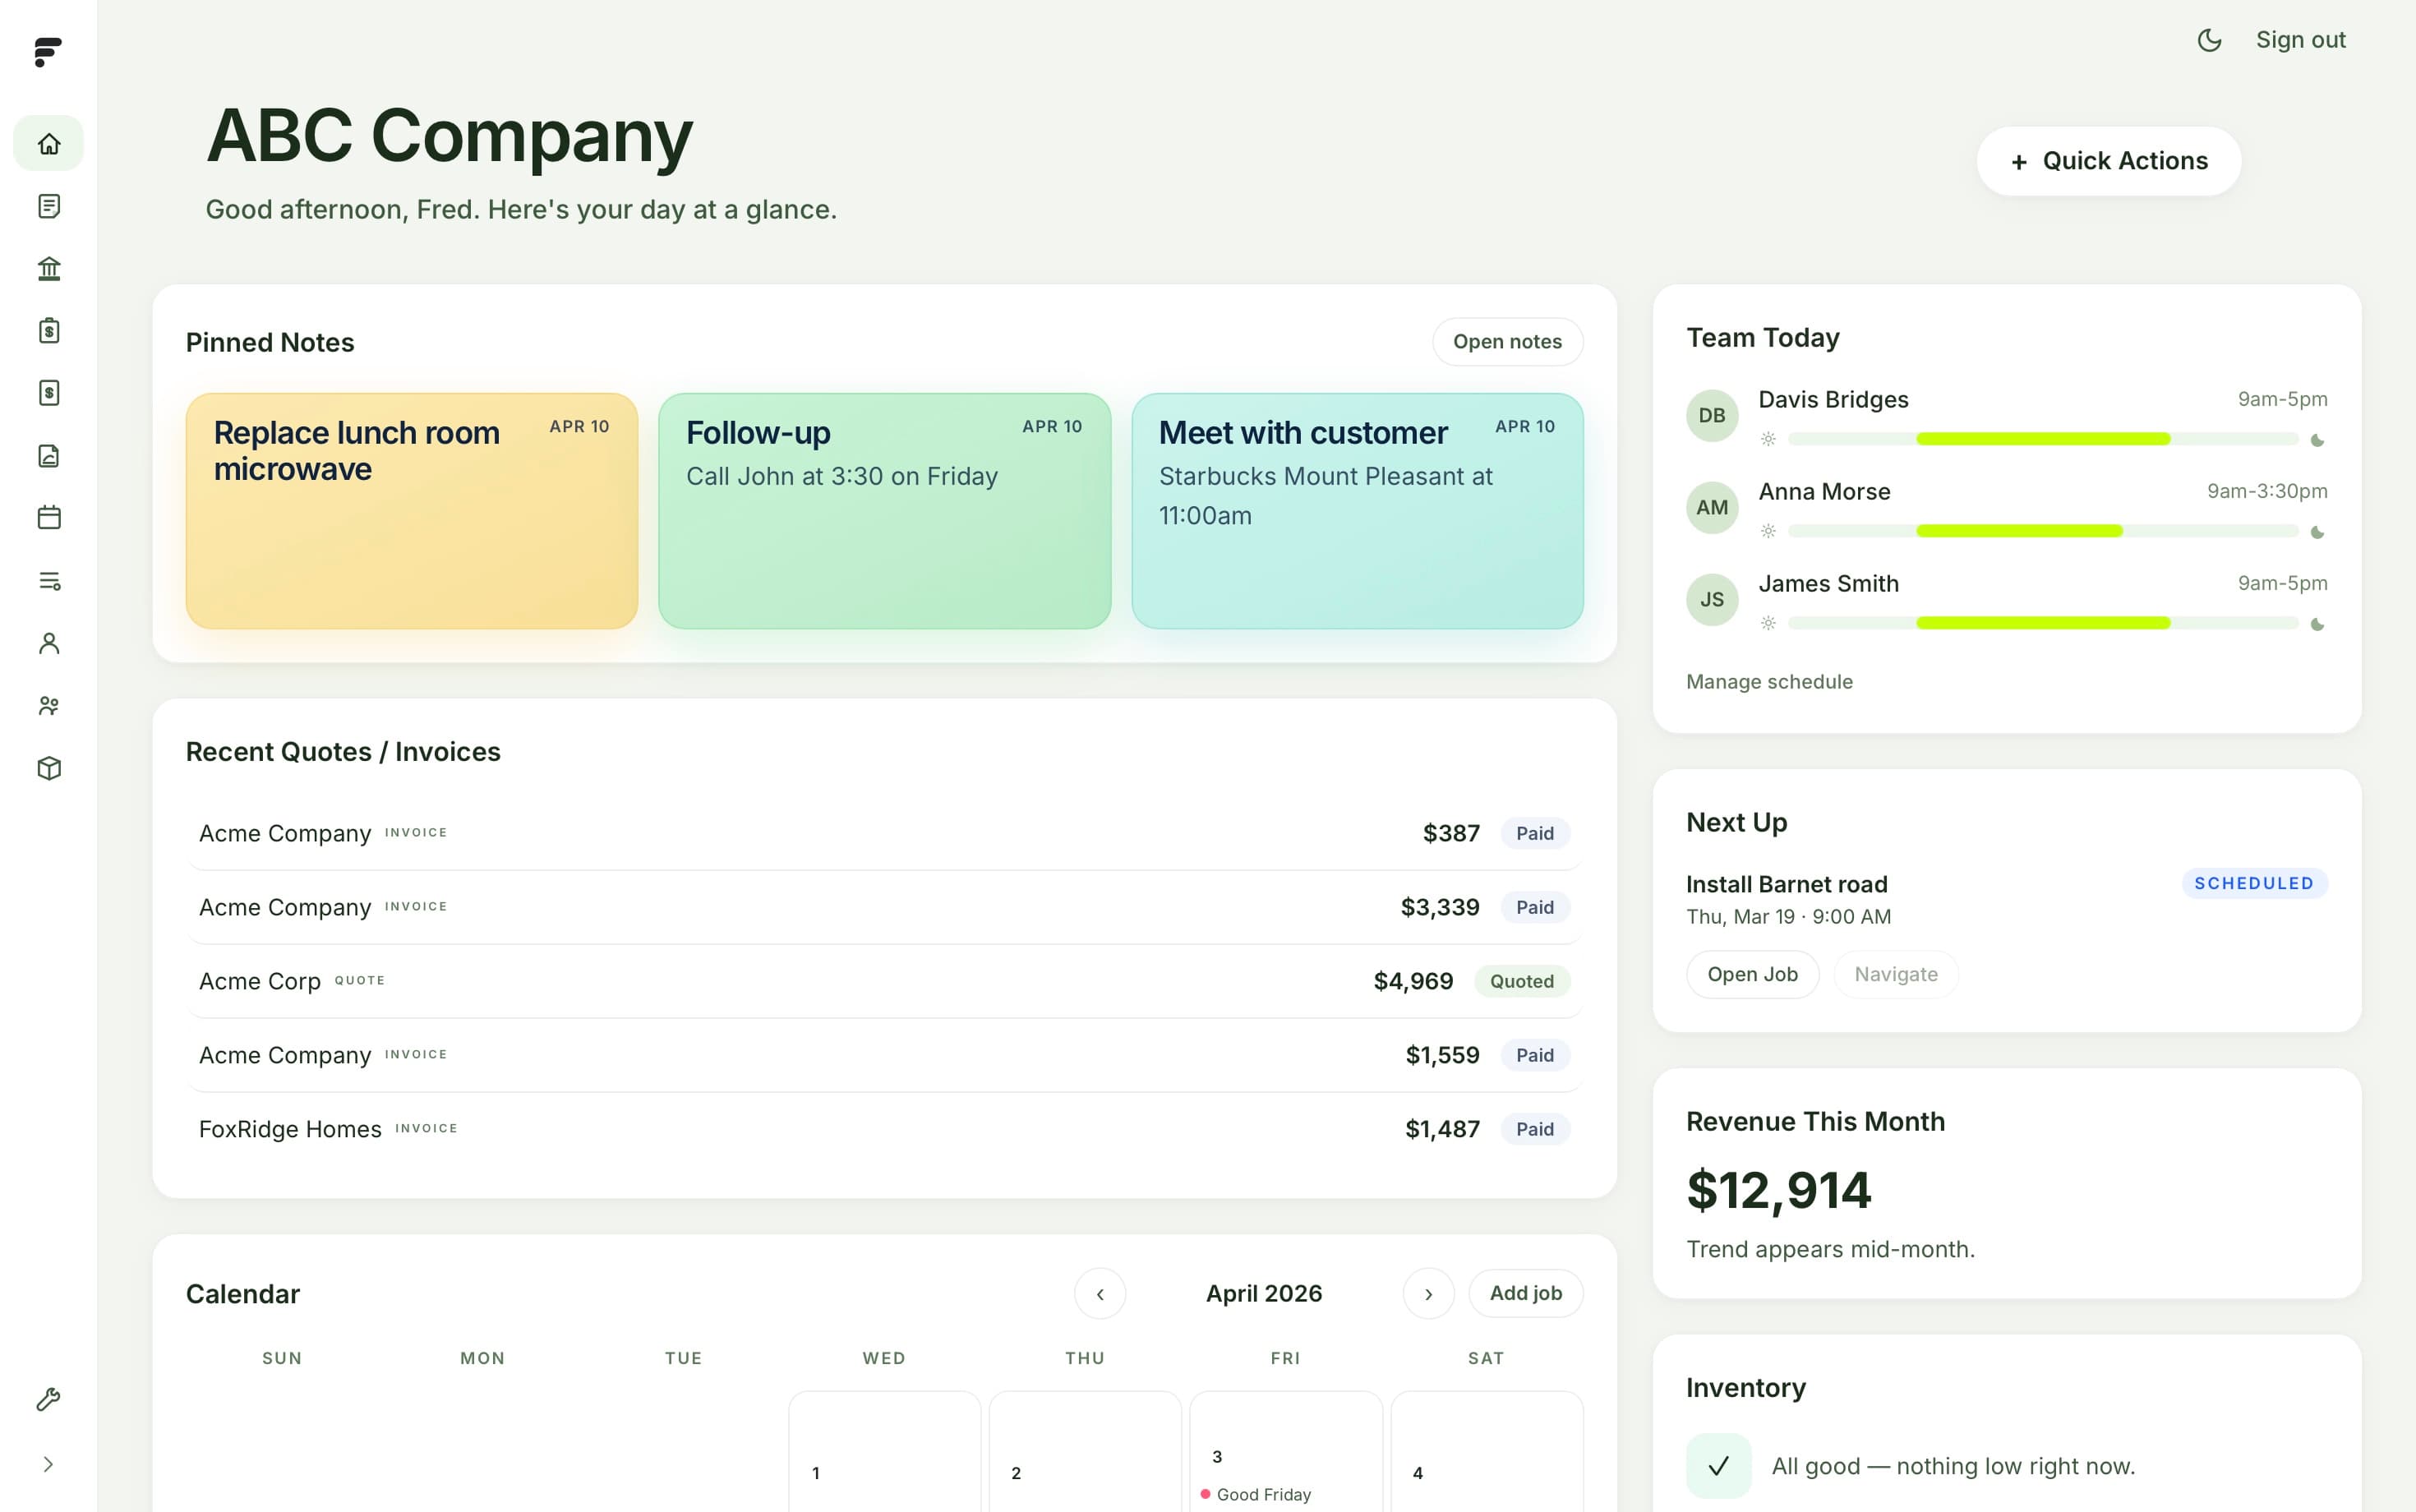Expand the collapsed sidebar with the chevron
Viewport: 2416px width, 1512px height.
point(48,1463)
